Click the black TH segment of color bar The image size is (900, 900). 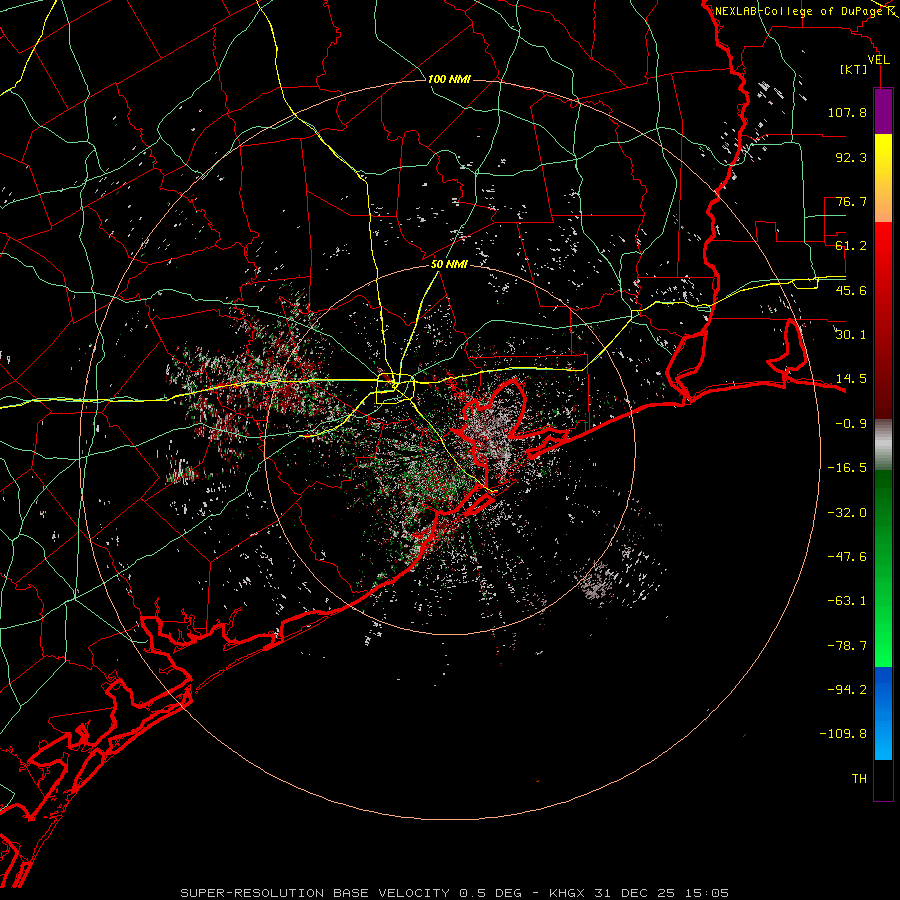[883, 780]
